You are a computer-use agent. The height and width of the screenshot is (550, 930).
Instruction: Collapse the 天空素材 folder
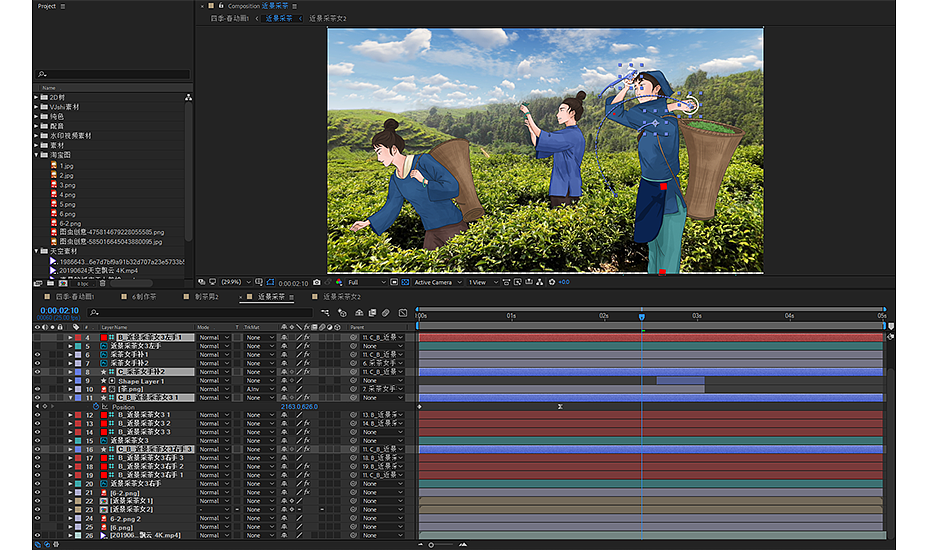coord(36,251)
